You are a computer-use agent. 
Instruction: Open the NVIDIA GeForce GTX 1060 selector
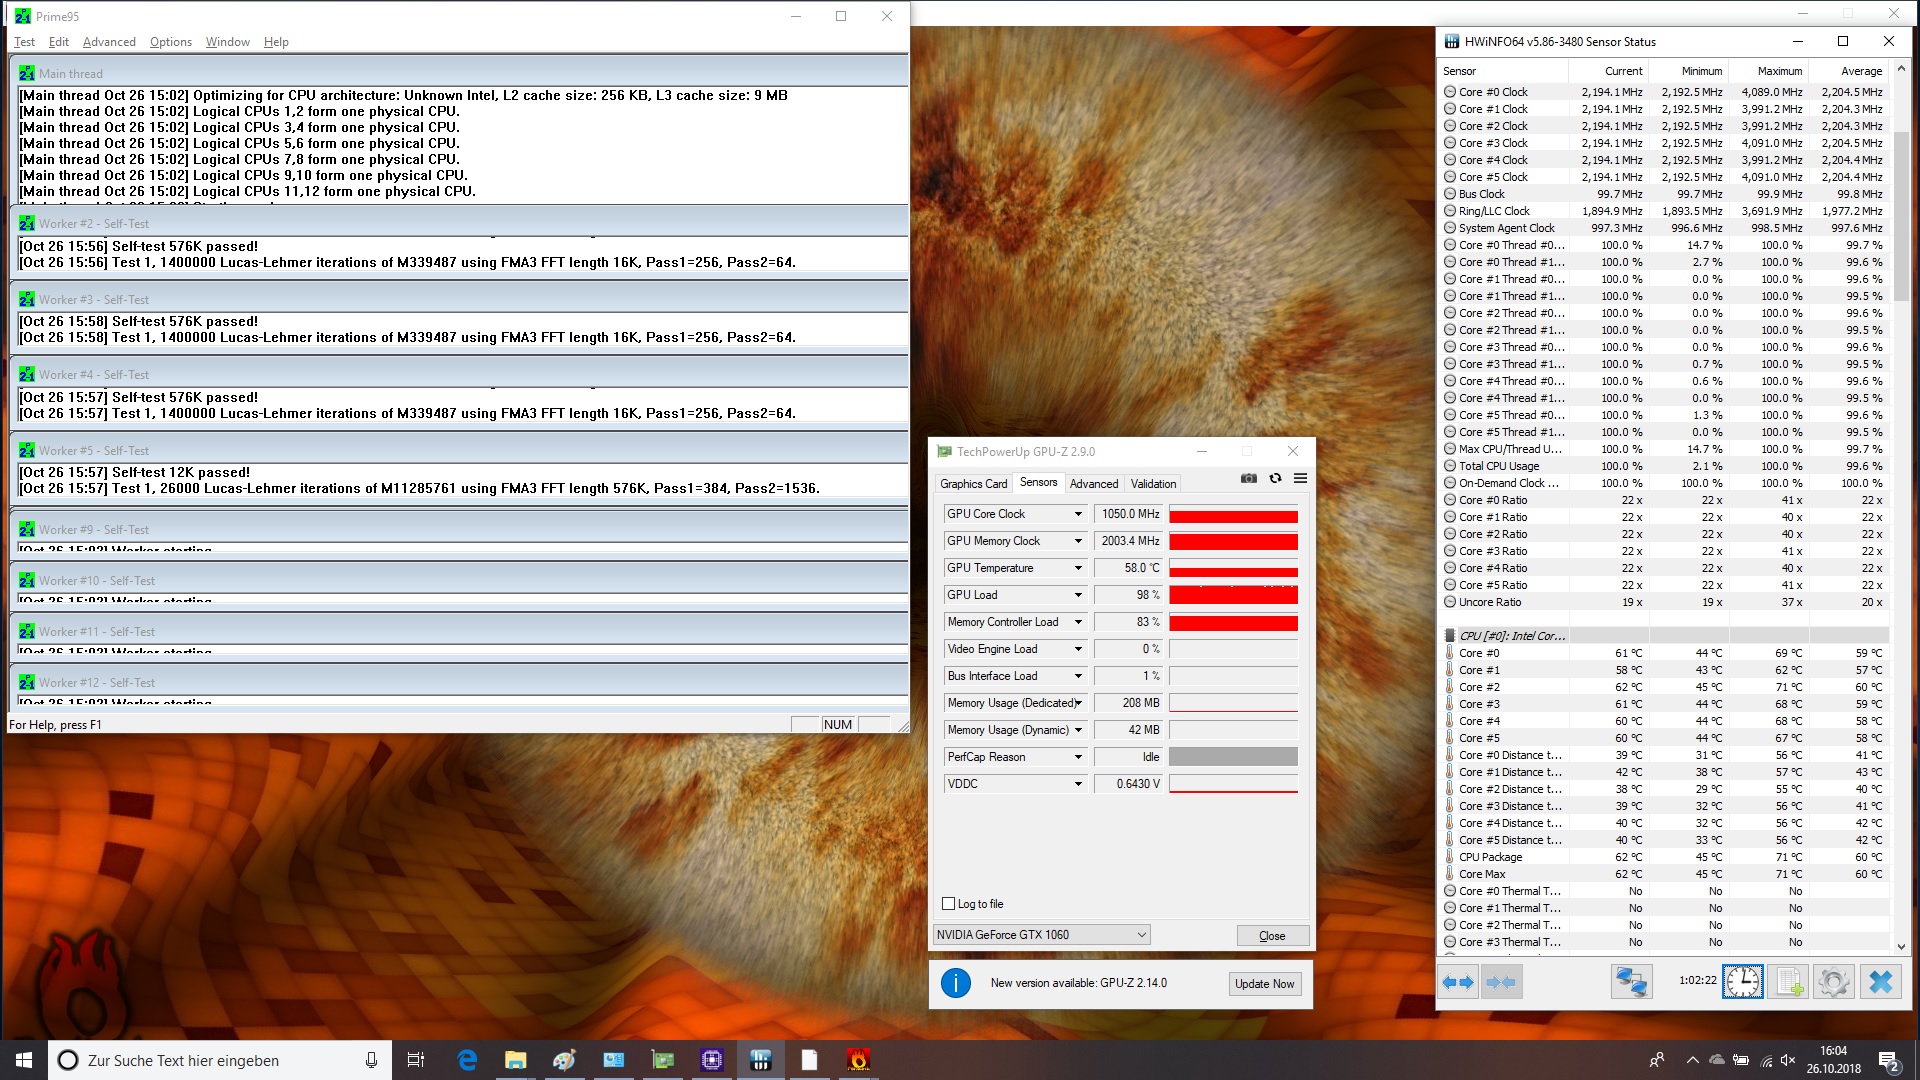1040,935
